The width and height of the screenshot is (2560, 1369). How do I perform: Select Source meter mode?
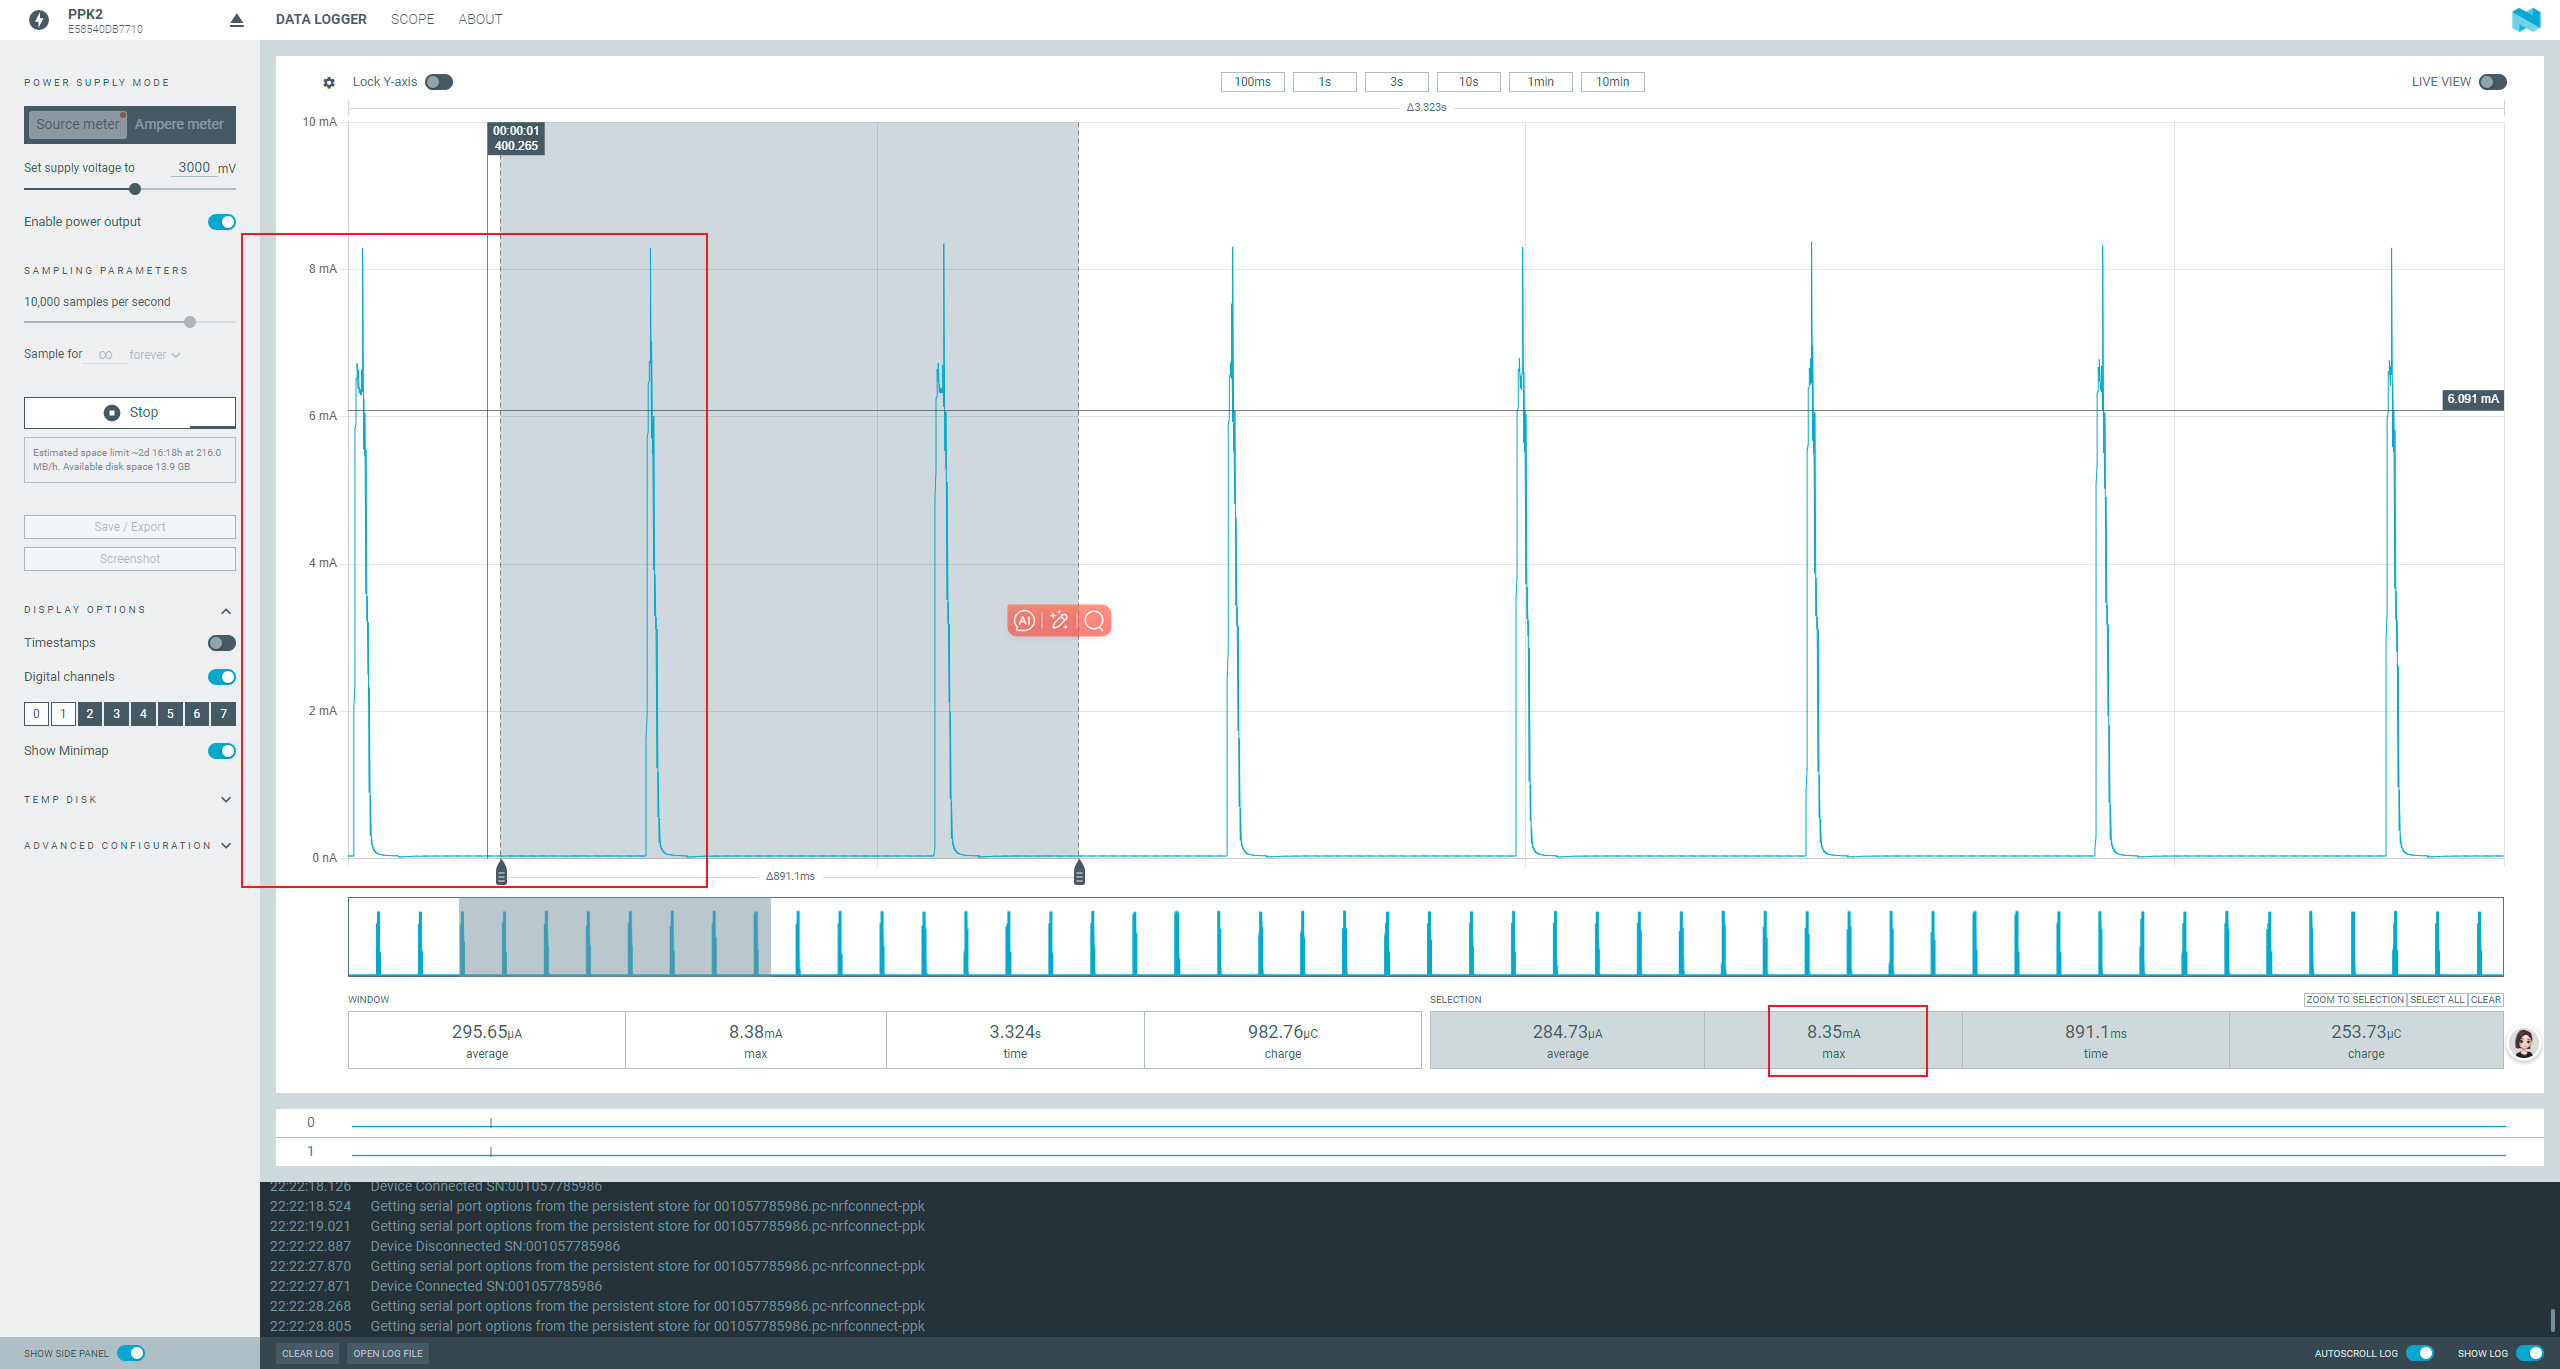[x=77, y=124]
